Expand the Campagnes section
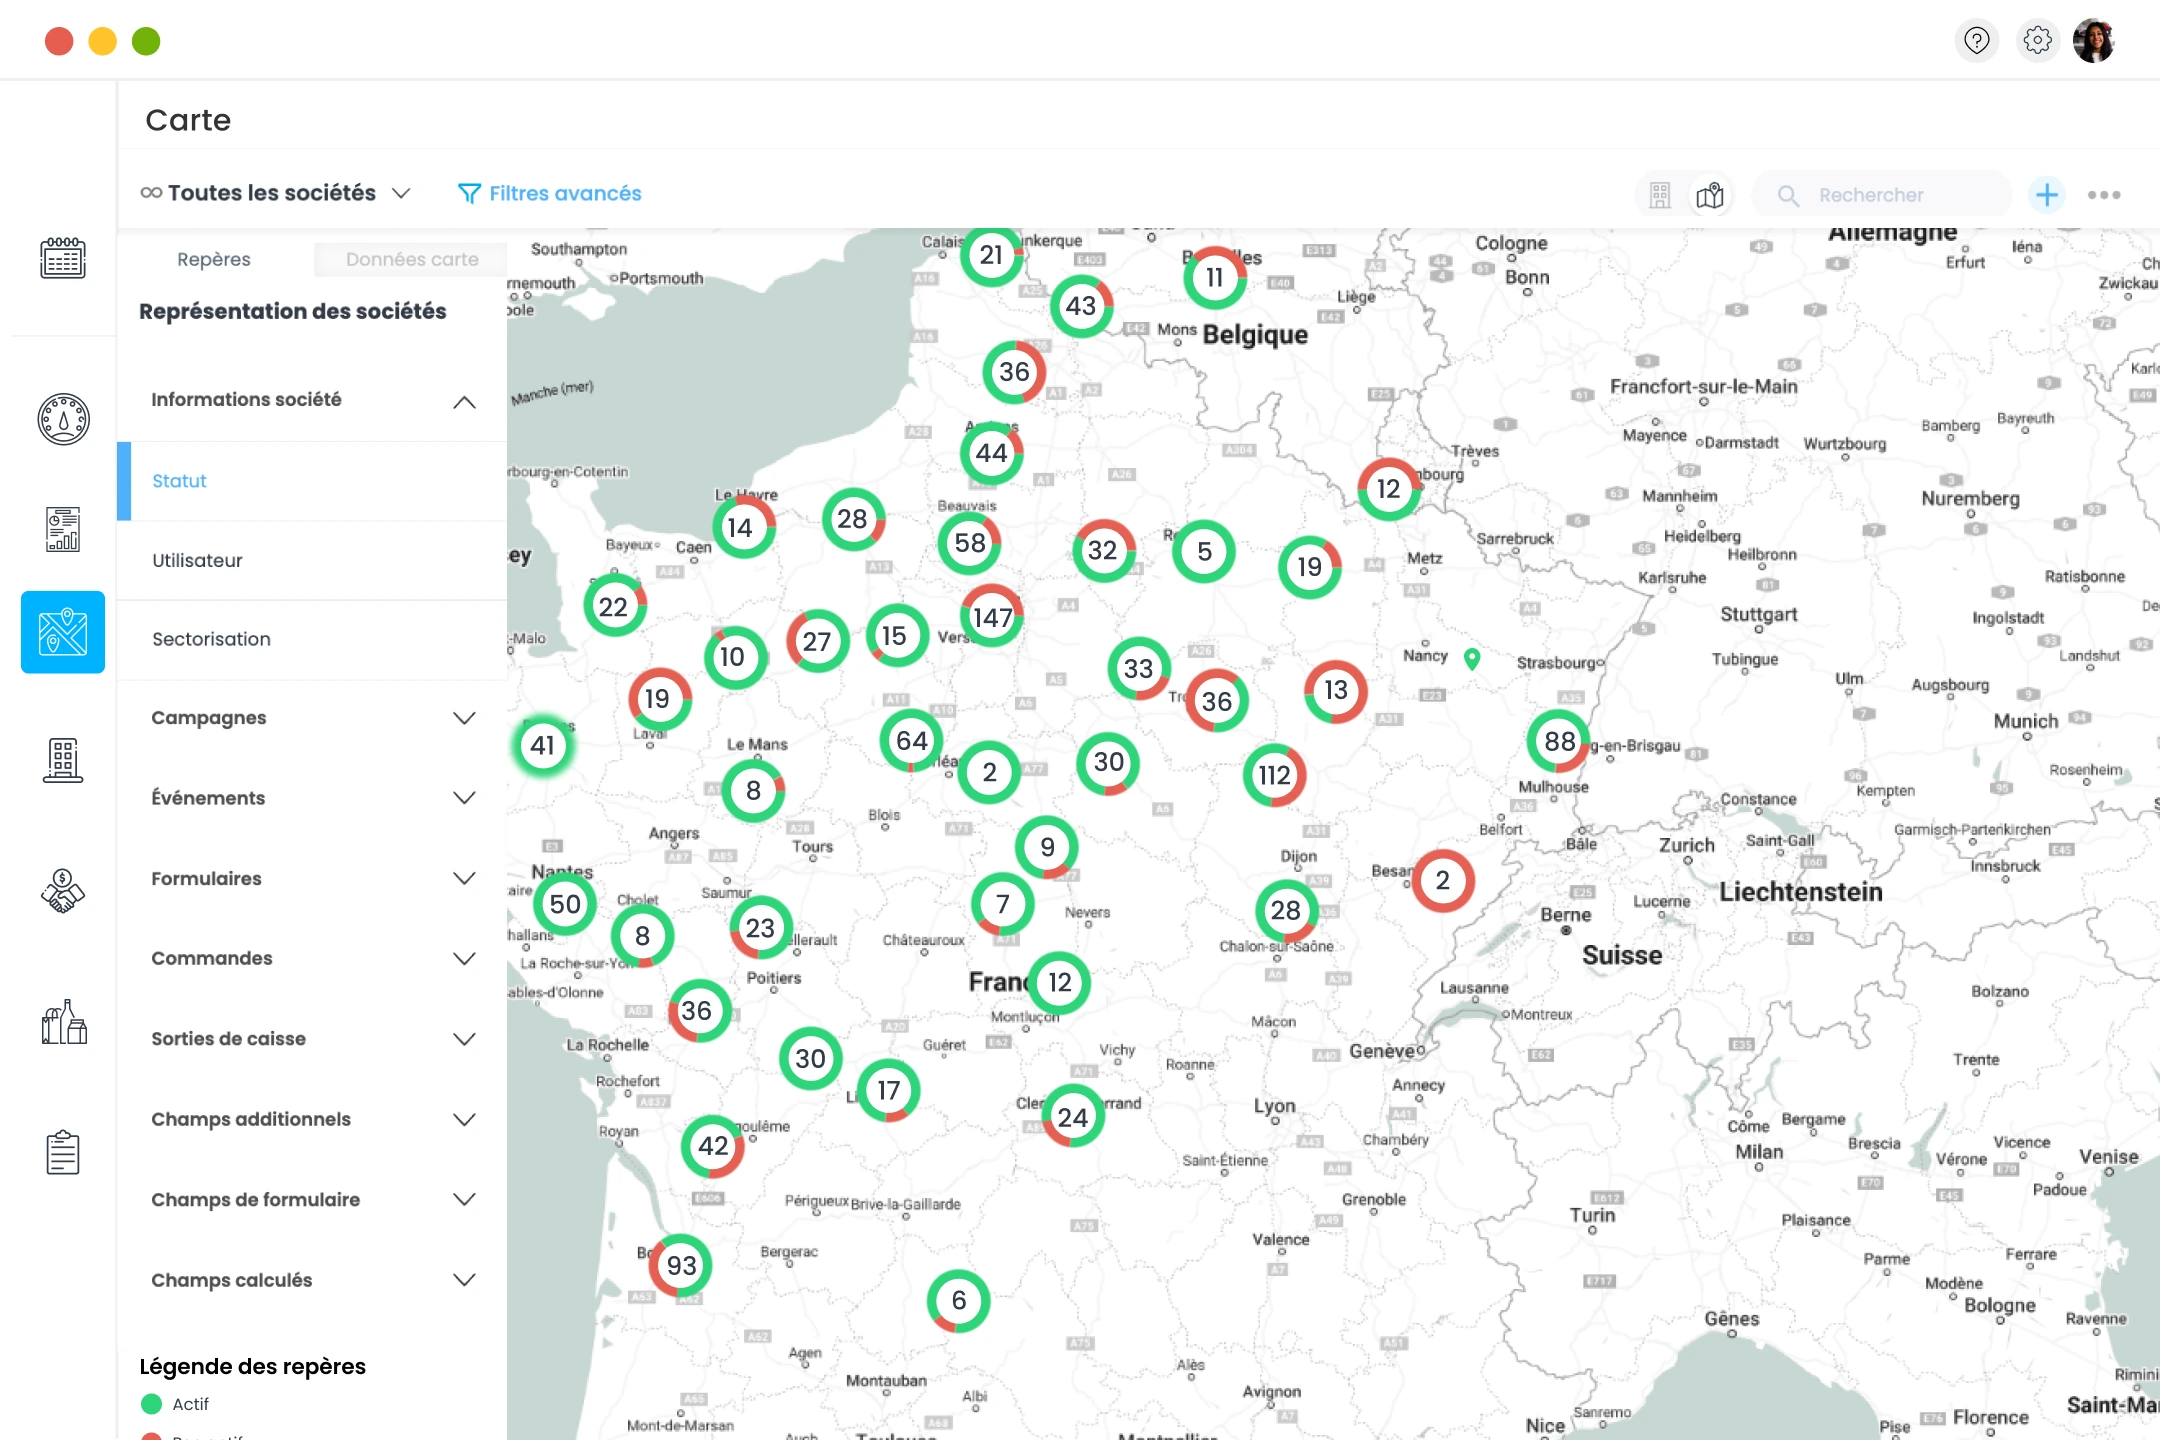 [x=310, y=717]
